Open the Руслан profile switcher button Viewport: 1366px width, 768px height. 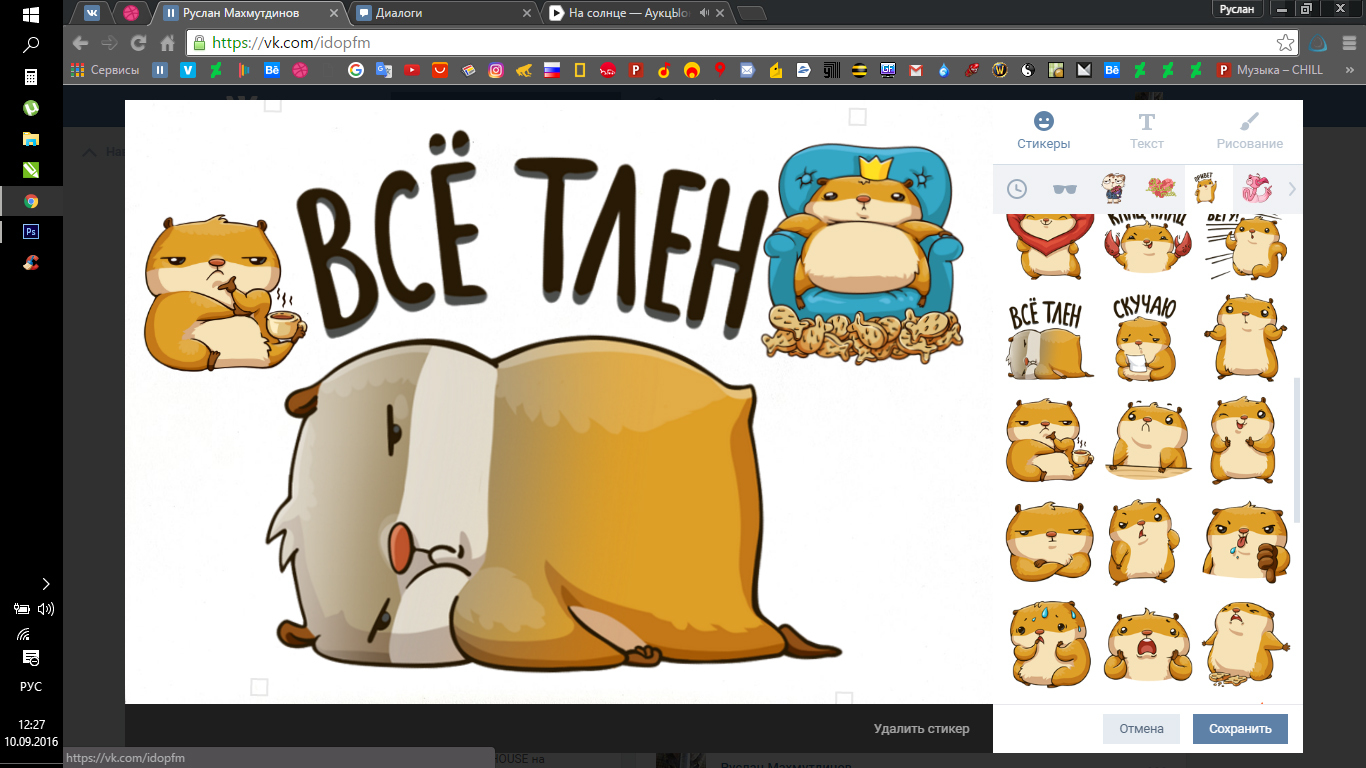tap(1237, 9)
